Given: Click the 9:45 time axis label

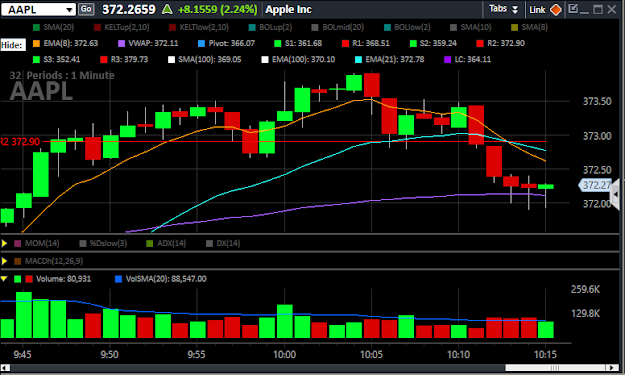Looking at the screenshot, I should point(22,354).
